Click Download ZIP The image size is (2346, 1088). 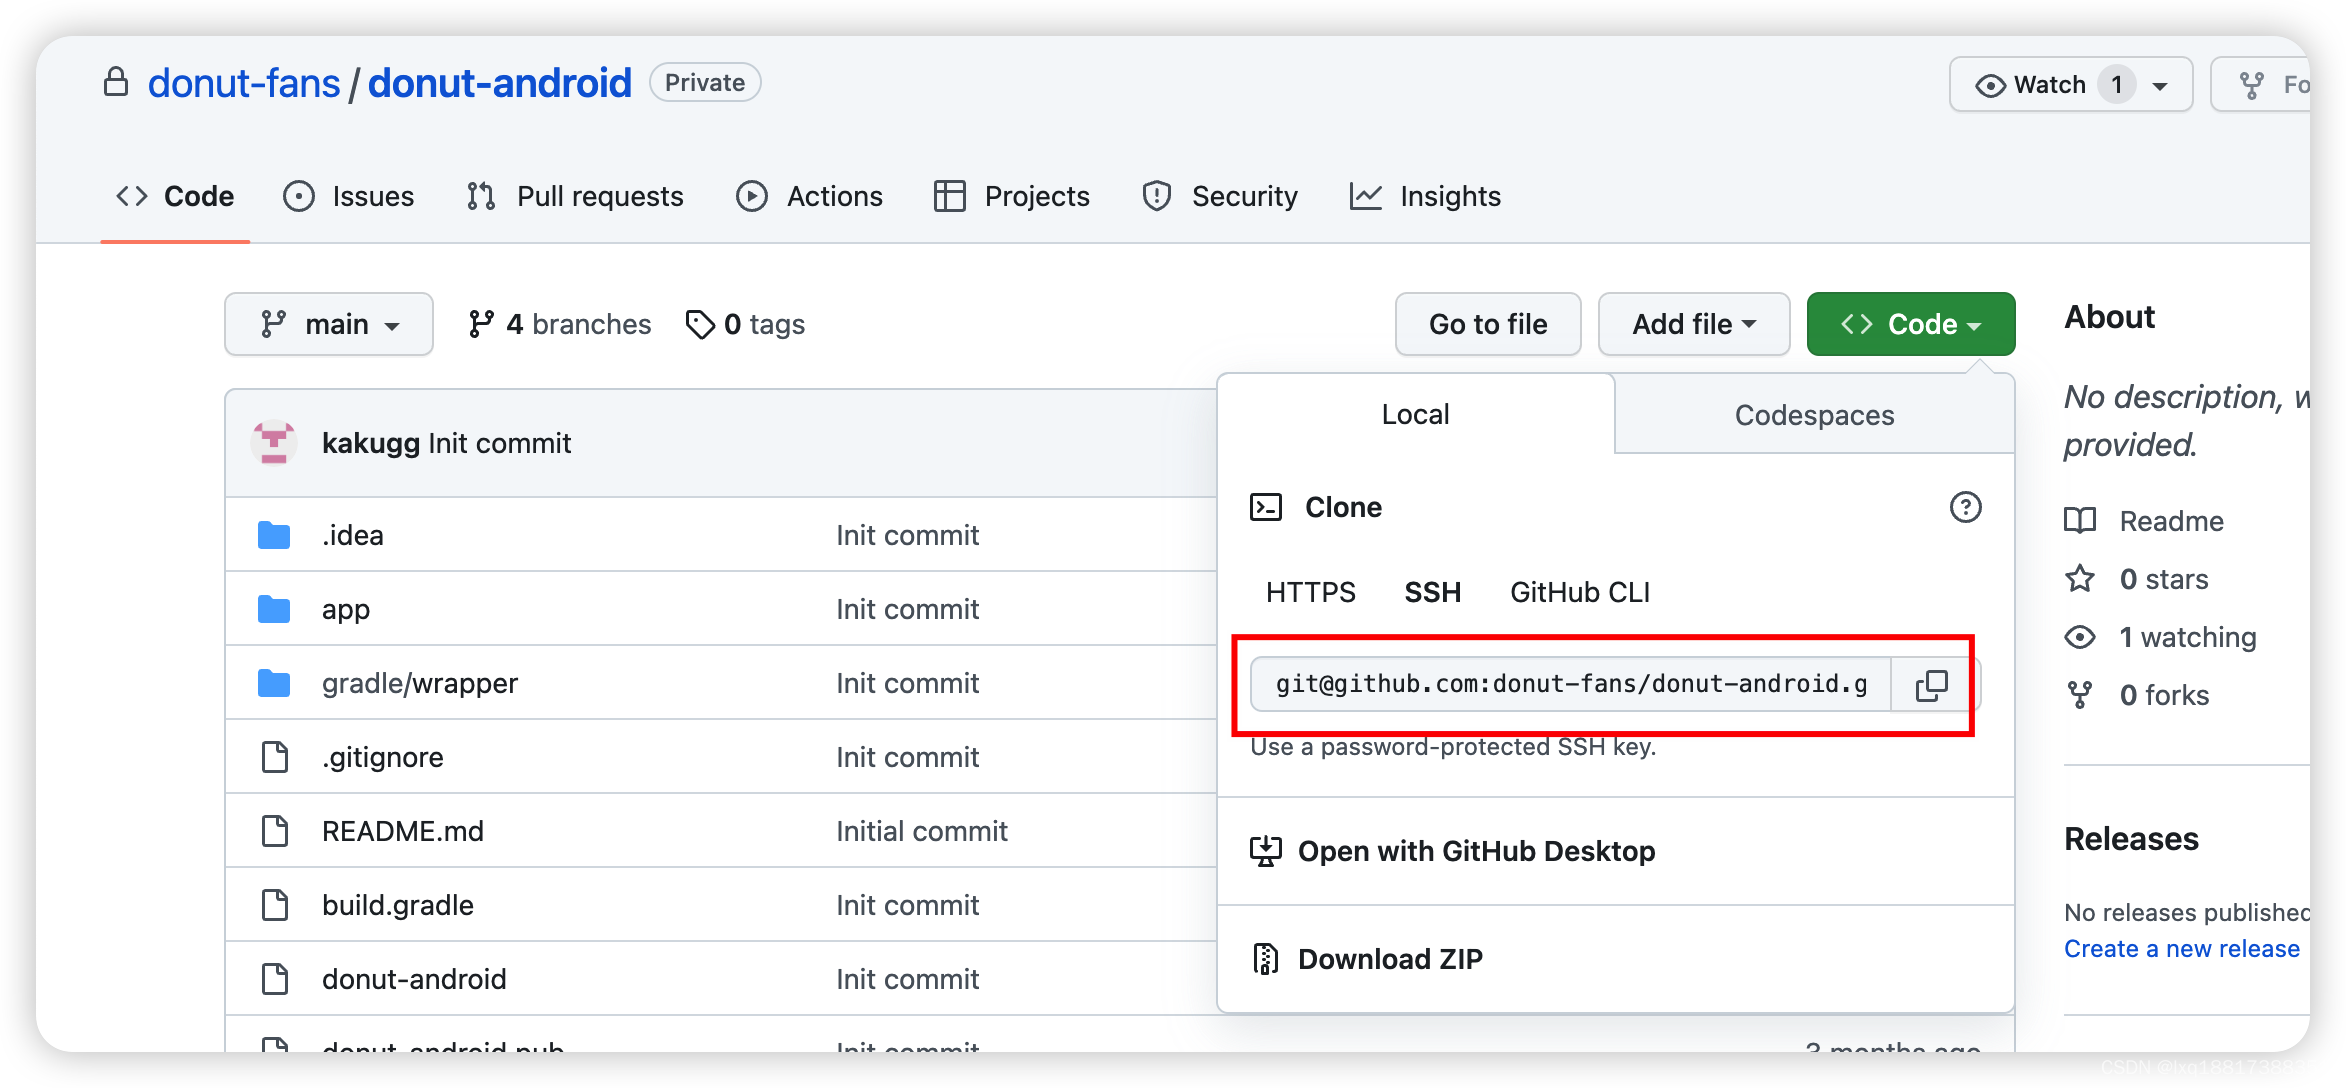pos(1390,959)
